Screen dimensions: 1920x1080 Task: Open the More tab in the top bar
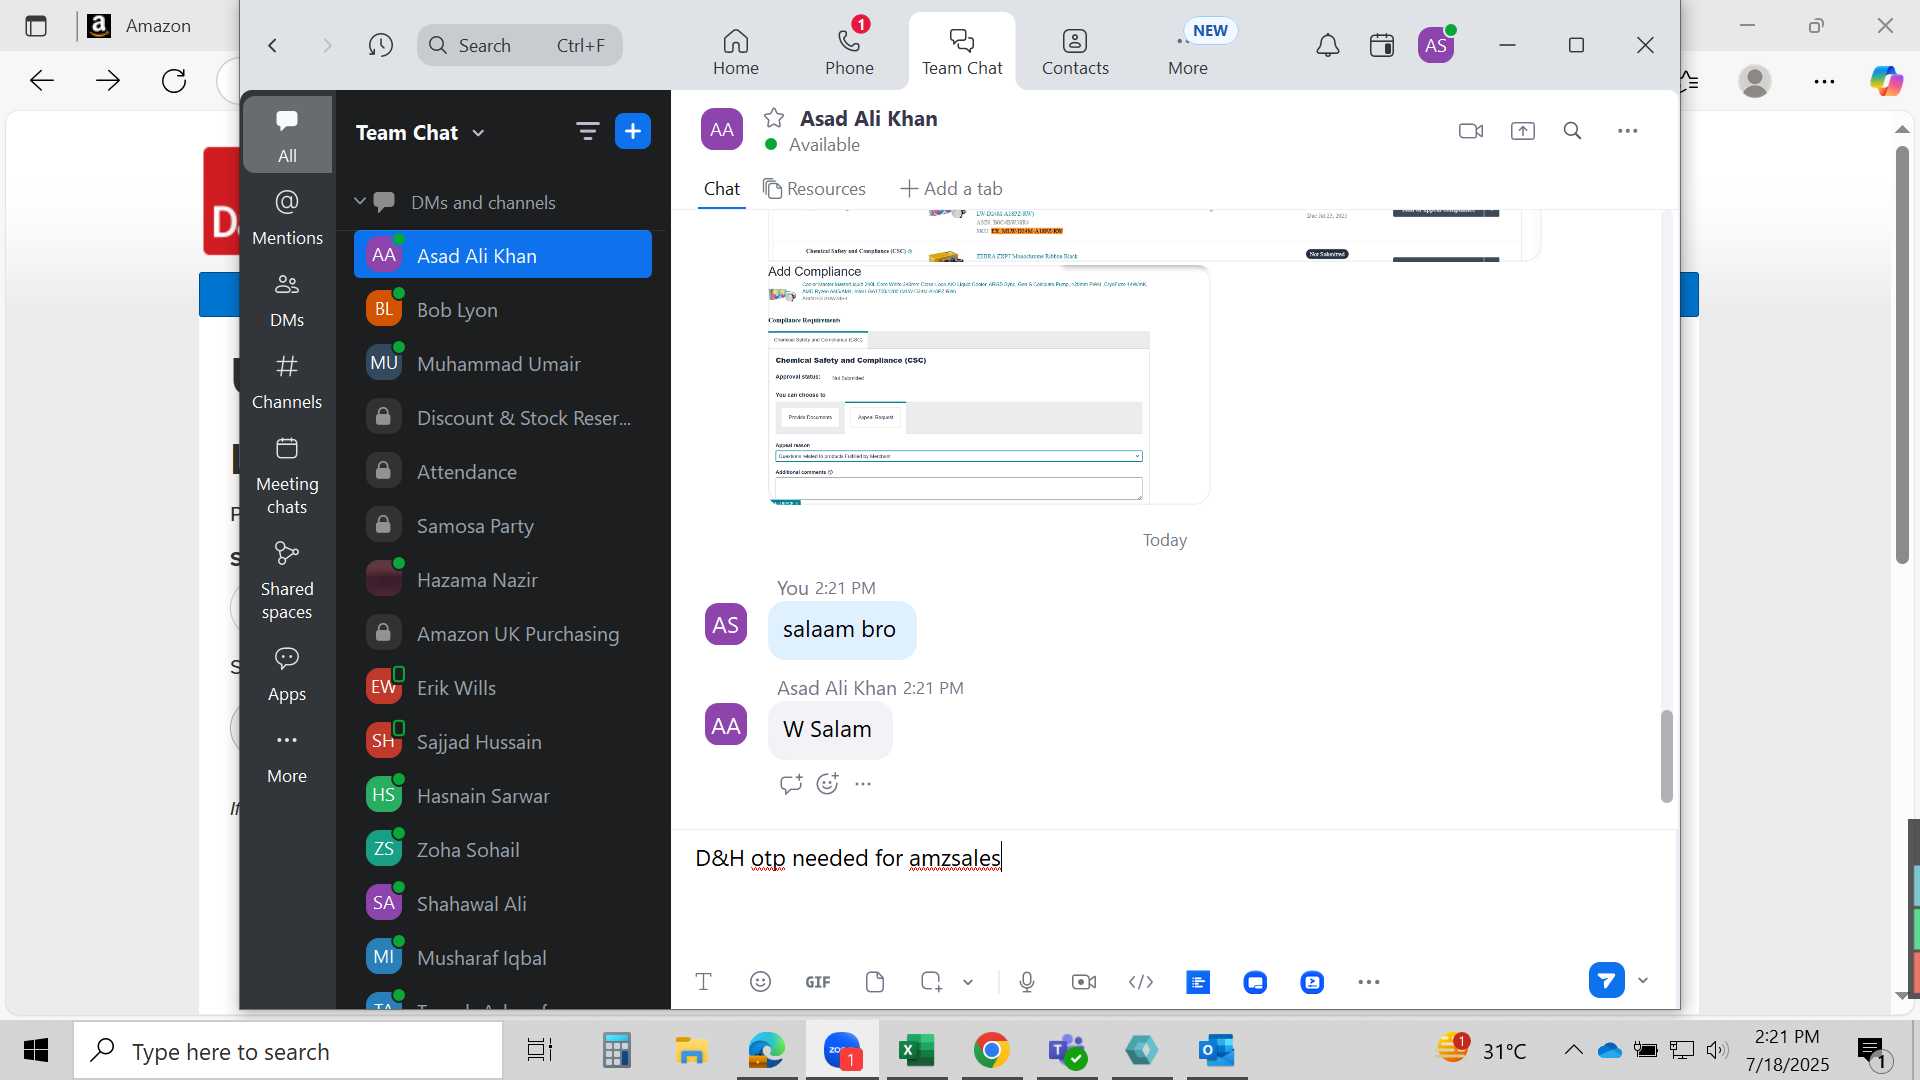pyautogui.click(x=1188, y=52)
